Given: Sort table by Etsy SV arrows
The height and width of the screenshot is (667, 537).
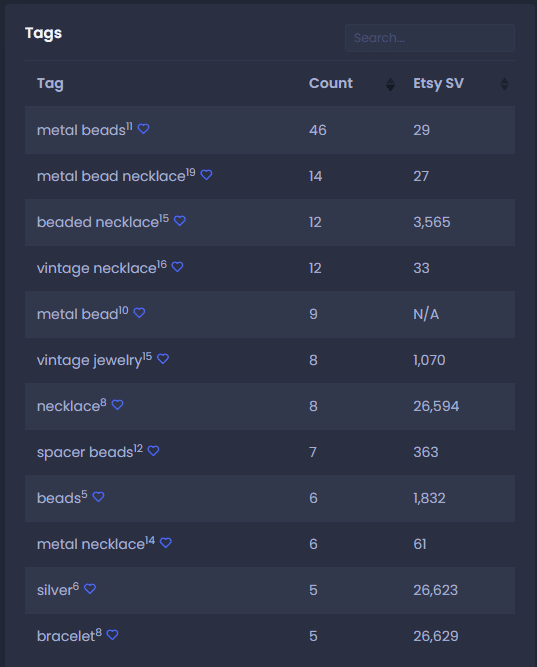Looking at the screenshot, I should coord(504,84).
